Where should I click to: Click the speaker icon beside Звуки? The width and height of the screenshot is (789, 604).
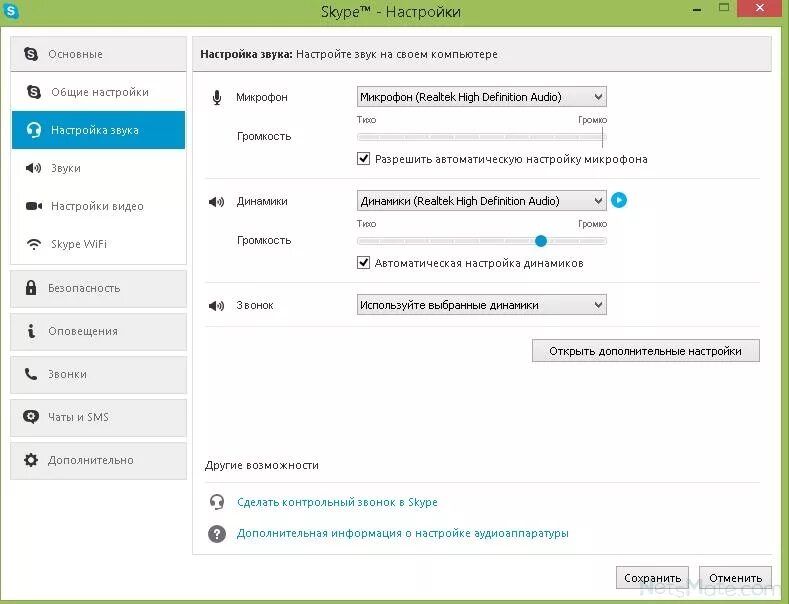33,168
